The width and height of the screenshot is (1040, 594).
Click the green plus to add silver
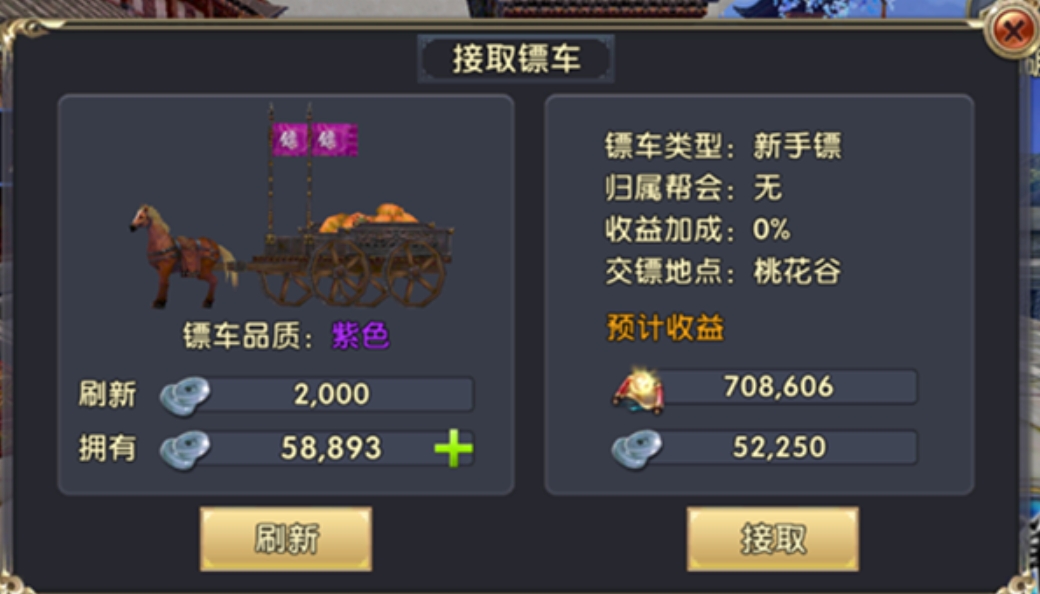click(454, 449)
